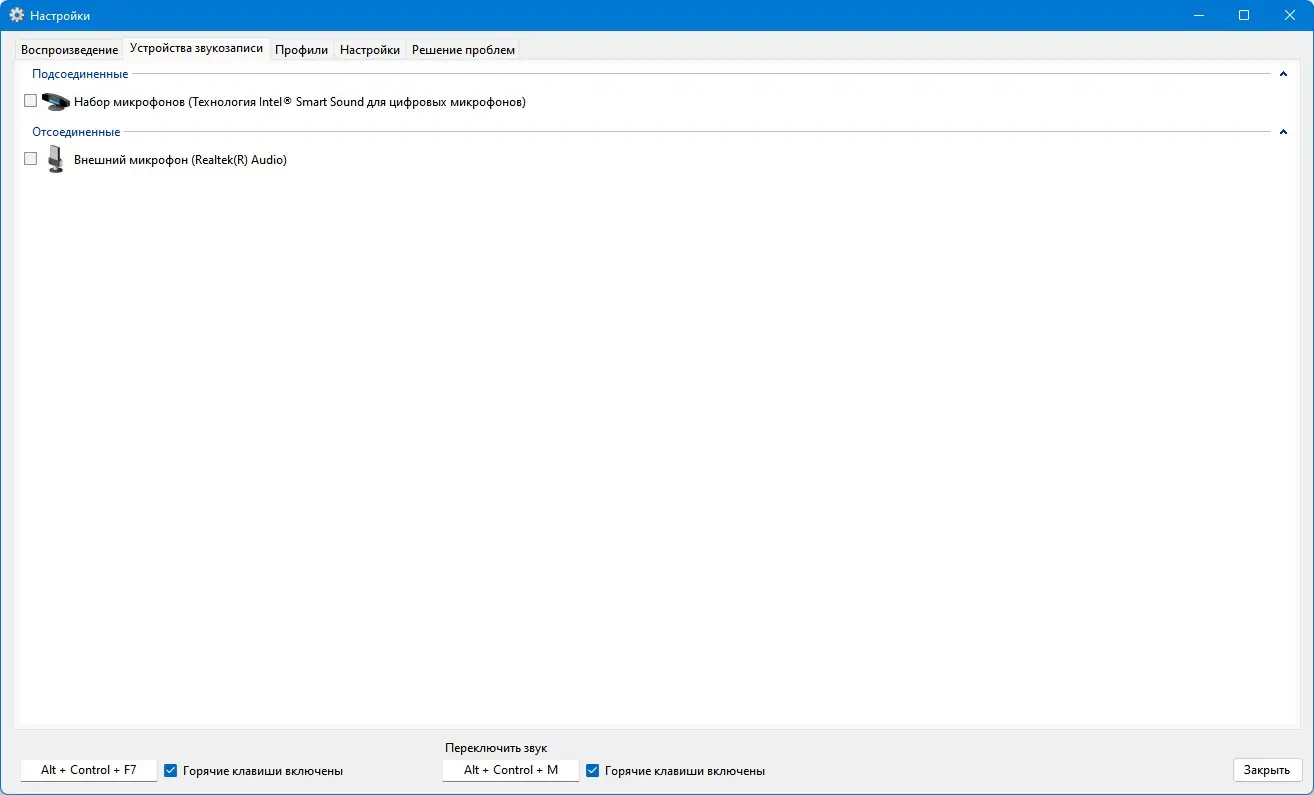Open the Профили tab
The image size is (1314, 795).
[302, 50]
